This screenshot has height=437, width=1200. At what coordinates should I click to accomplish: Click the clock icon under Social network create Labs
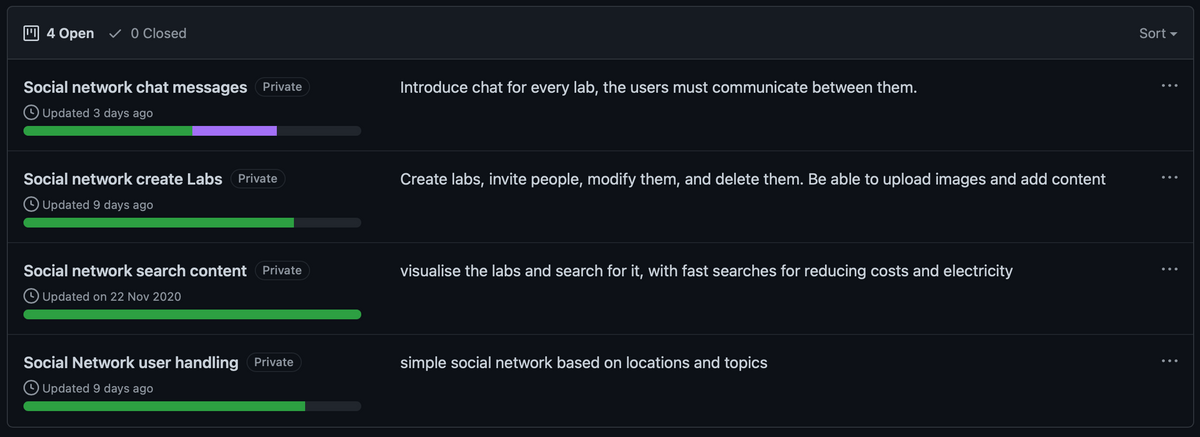(x=31, y=205)
